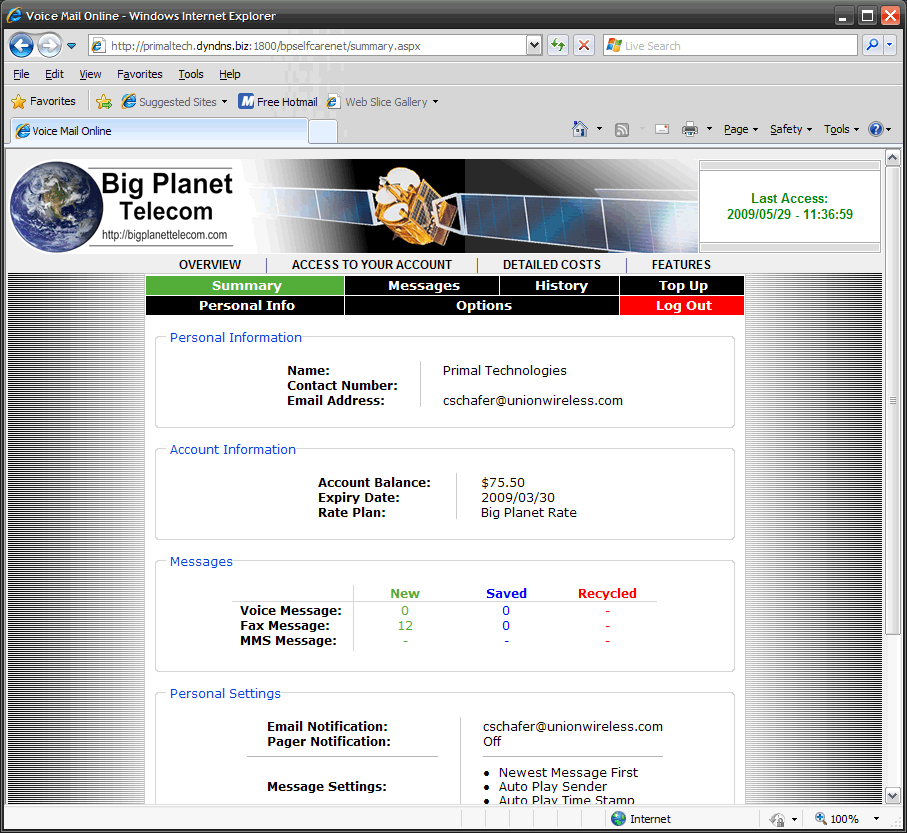Click the $75.50 account balance value
The image size is (907, 833).
click(x=503, y=482)
